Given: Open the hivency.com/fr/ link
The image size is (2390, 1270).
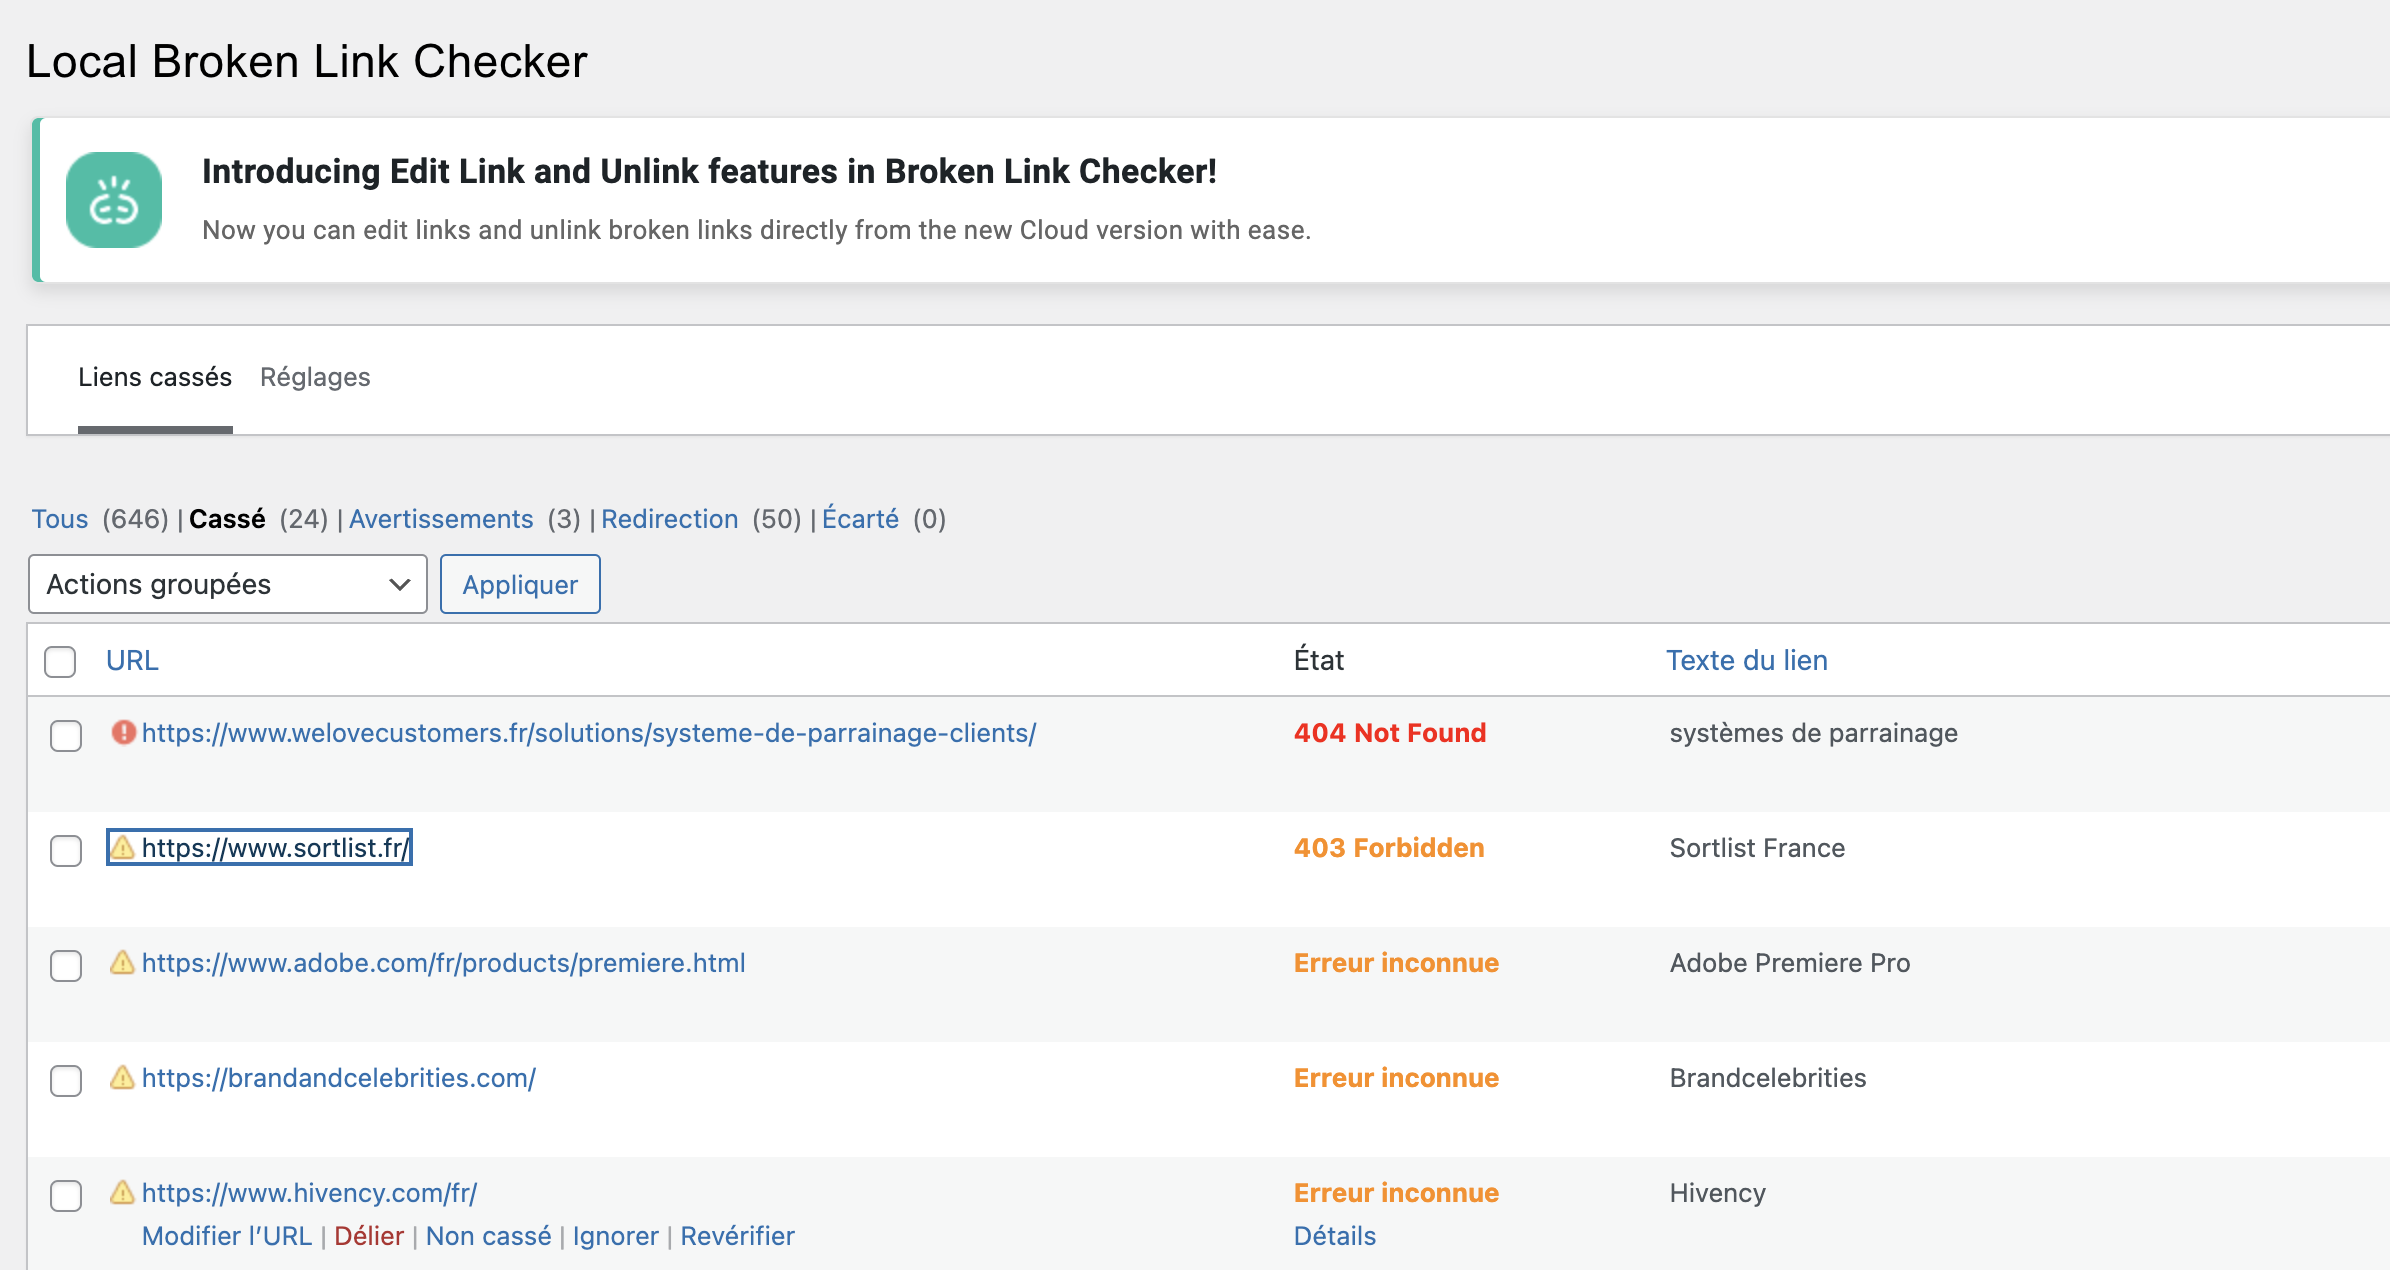Looking at the screenshot, I should 310,1193.
